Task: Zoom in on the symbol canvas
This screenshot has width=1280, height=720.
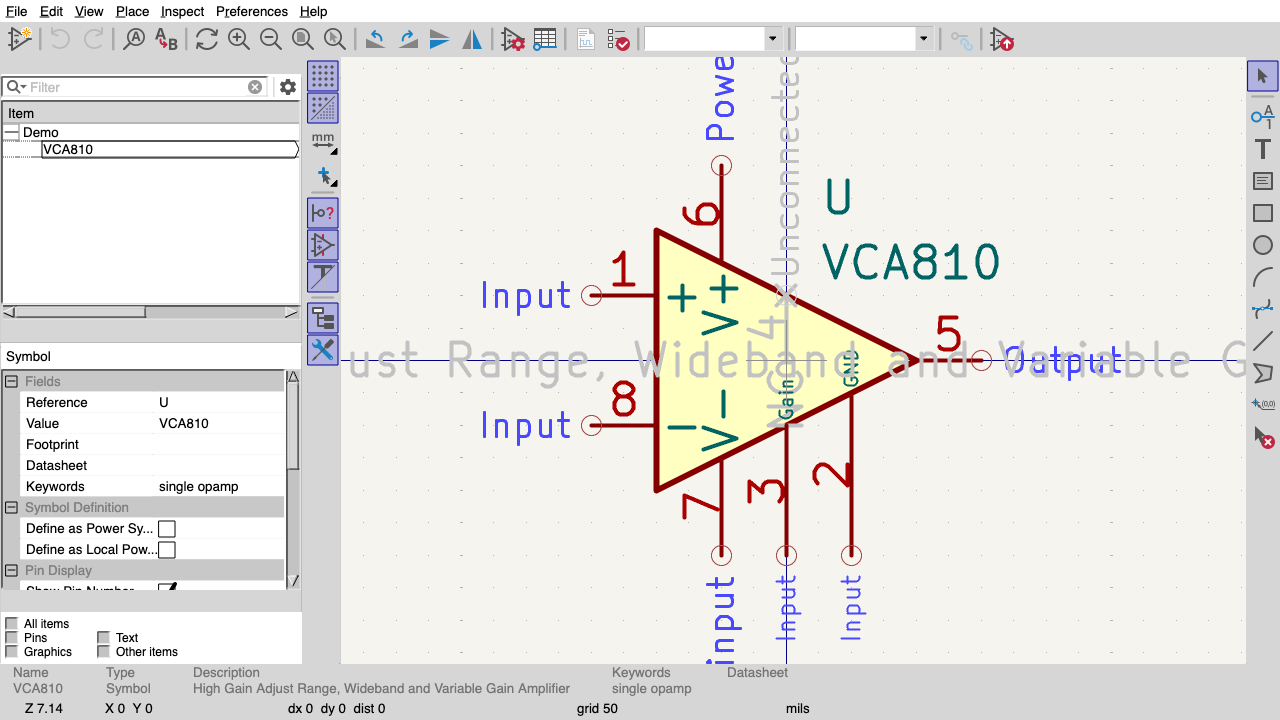Action: click(239, 39)
